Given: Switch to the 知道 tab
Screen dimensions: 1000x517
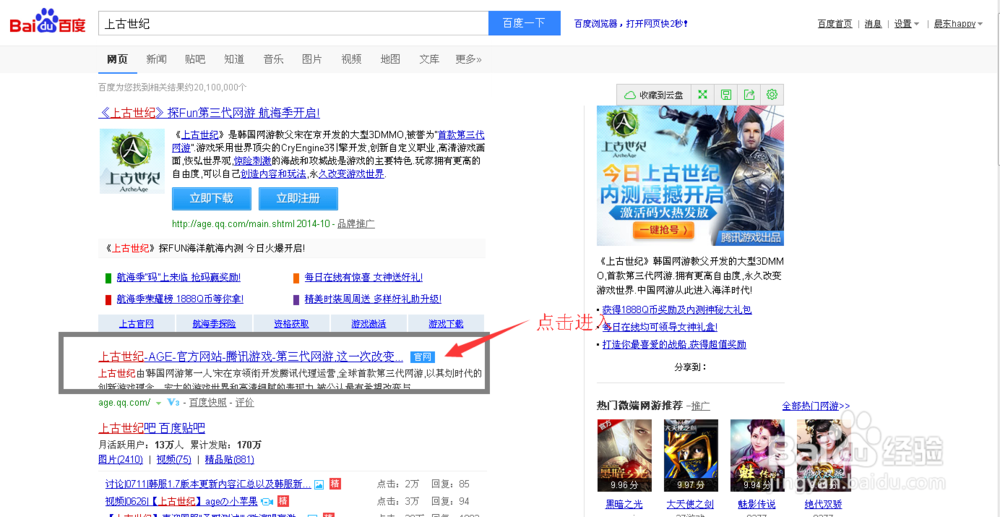Looking at the screenshot, I should point(234,59).
